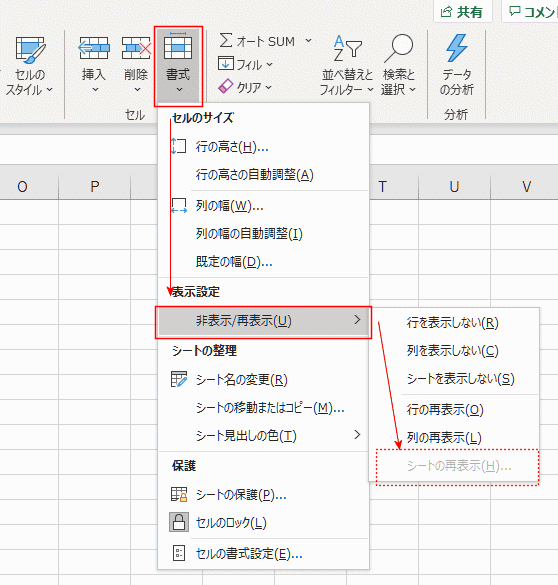Open the クリア dropdown

click(x=245, y=87)
